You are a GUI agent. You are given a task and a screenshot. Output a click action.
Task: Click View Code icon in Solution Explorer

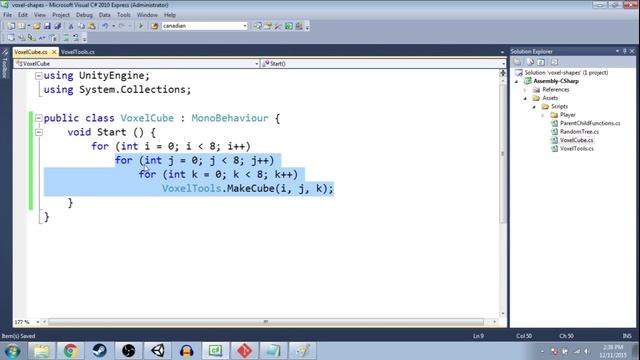click(554, 62)
